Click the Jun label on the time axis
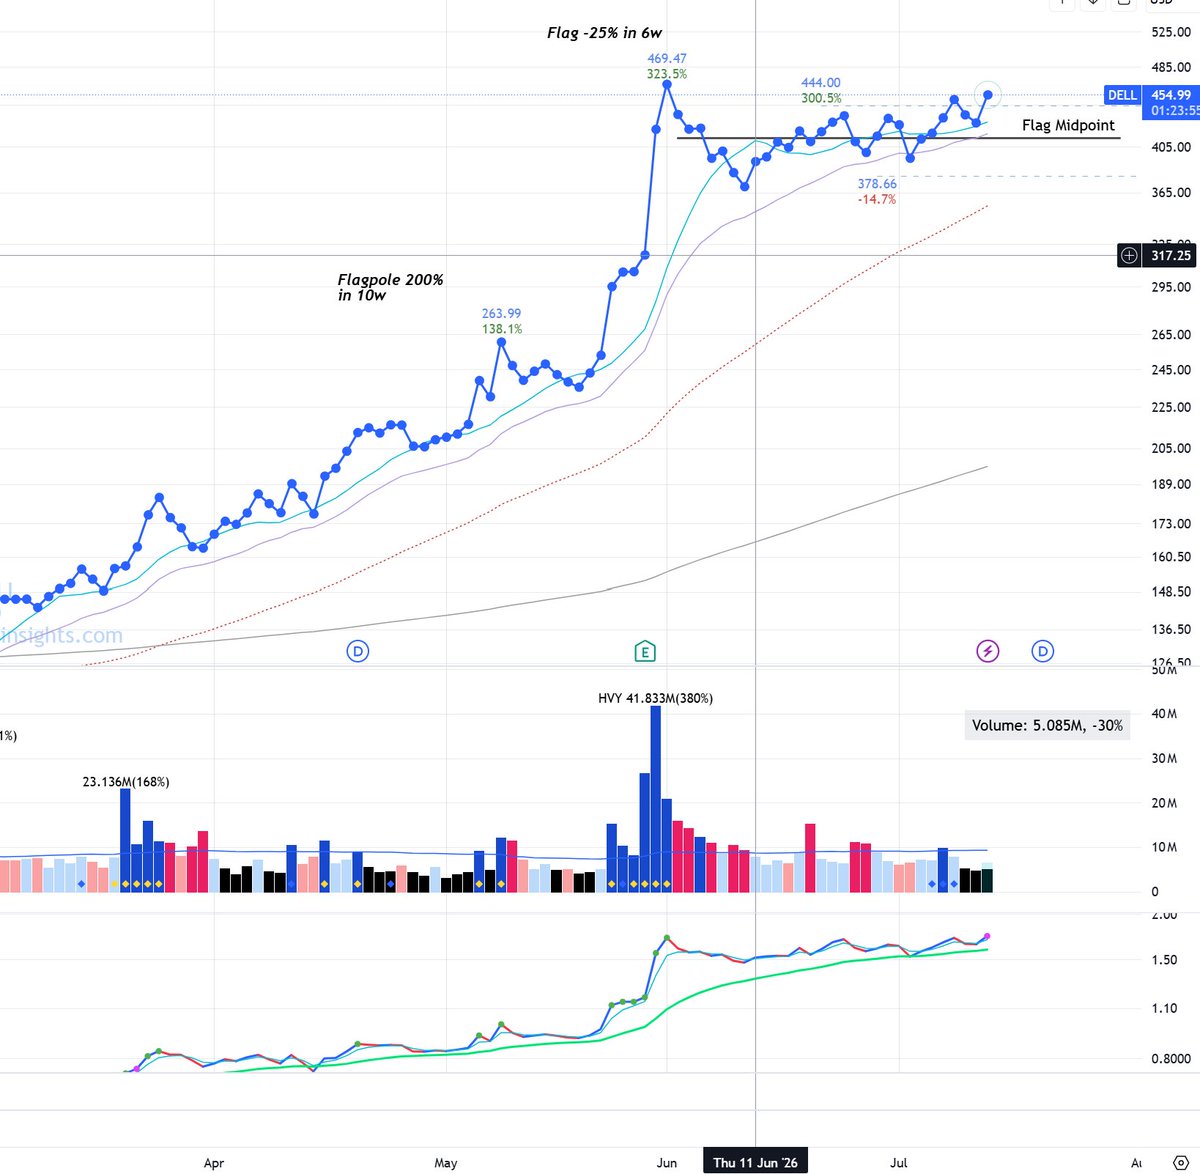Viewport: 1200px width, 1174px height. [667, 1163]
